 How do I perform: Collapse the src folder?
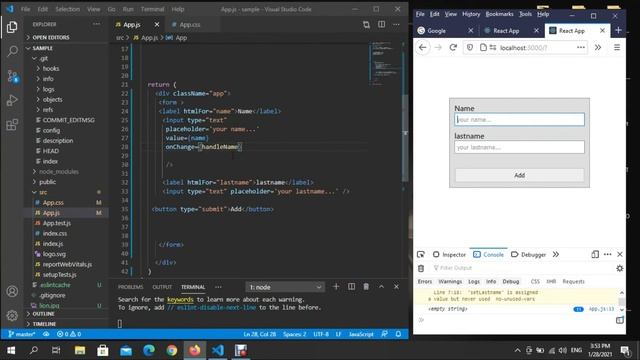click(x=43, y=192)
